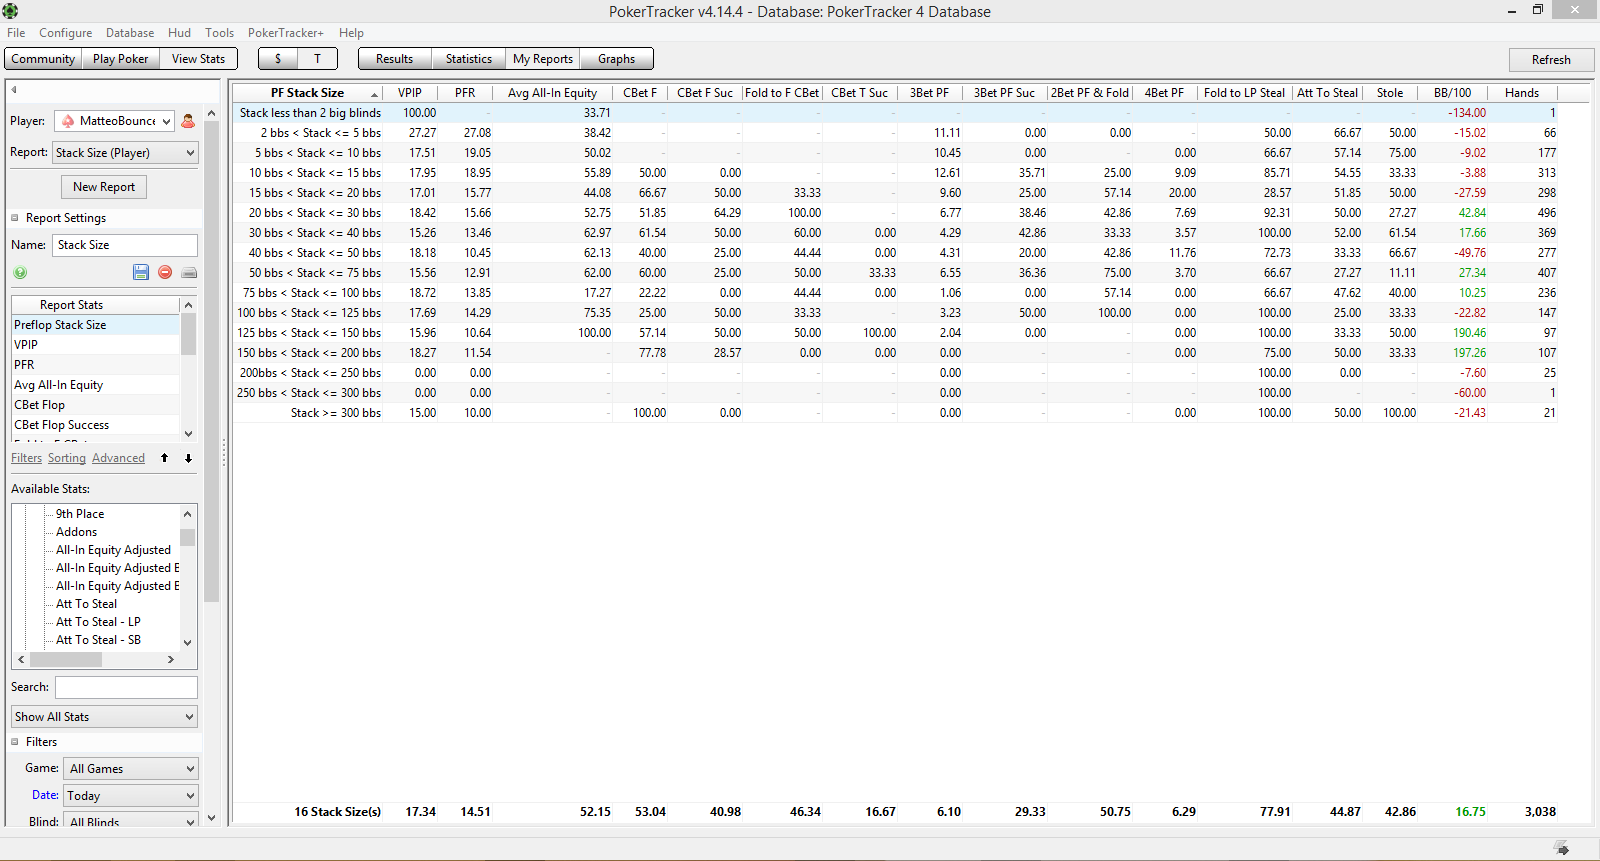Select the Stack less than 2 big blinds row
Viewport: 1600px width, 861px height.
[x=895, y=113]
